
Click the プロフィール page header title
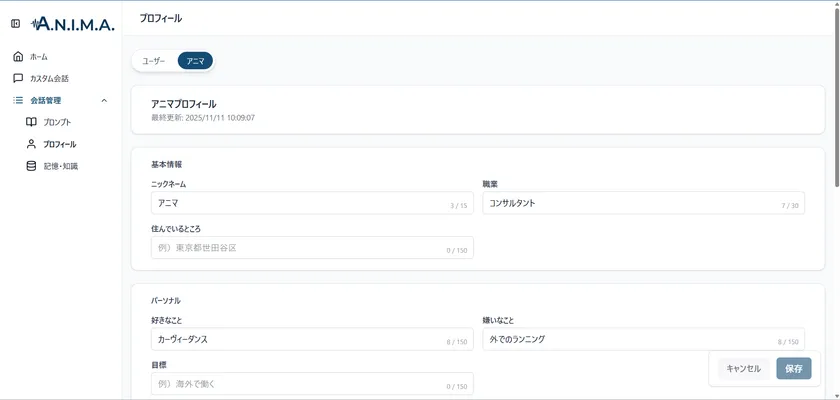[161, 18]
